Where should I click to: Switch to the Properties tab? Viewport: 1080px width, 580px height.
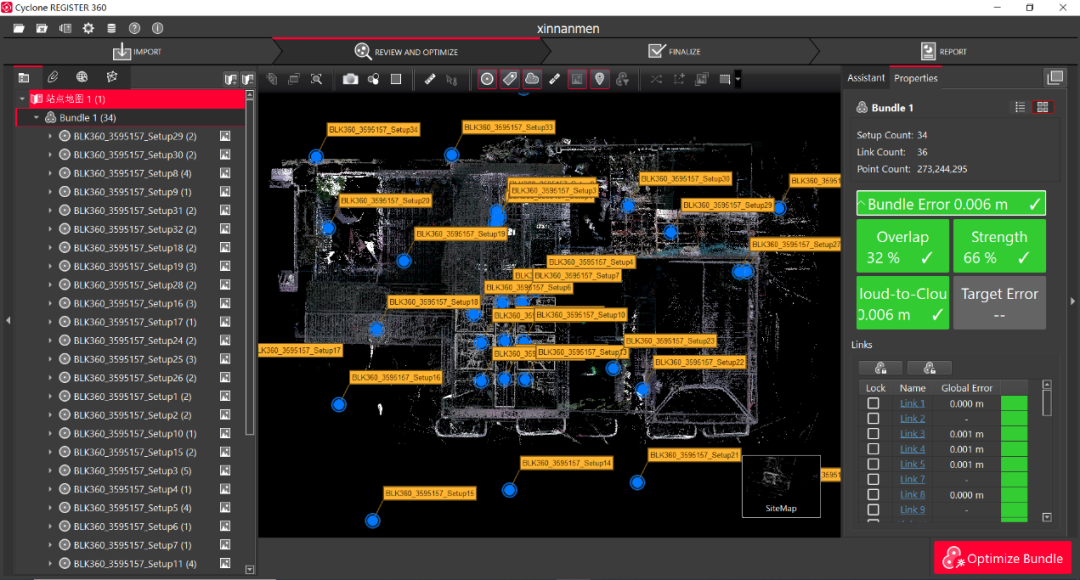pyautogui.click(x=915, y=78)
